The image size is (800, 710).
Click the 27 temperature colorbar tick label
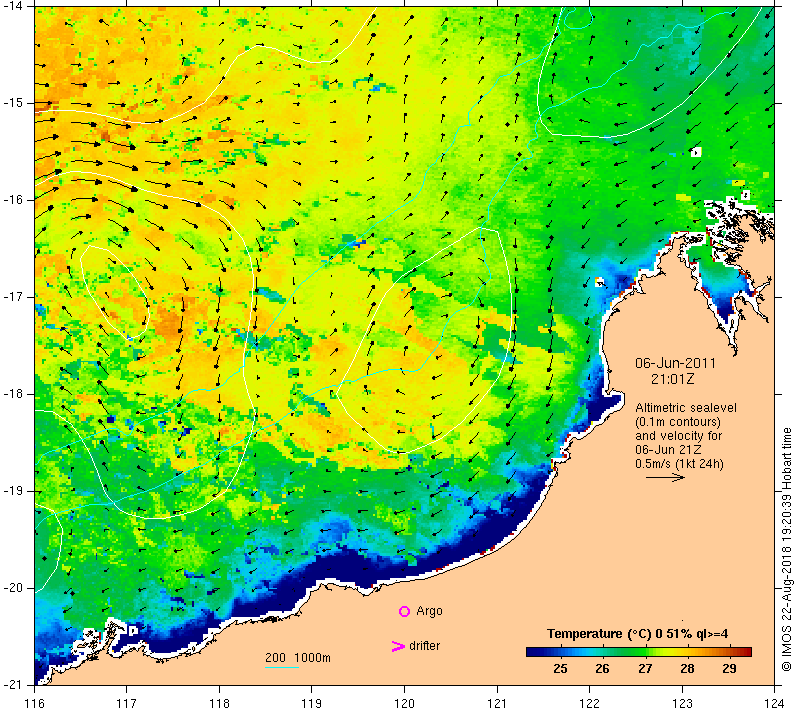(x=645, y=669)
